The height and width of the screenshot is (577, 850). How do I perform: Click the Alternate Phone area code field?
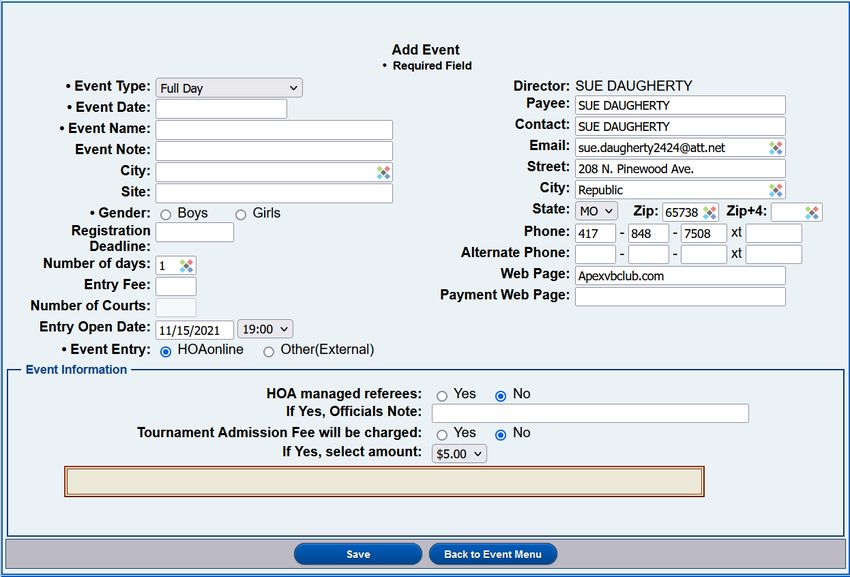[x=595, y=254]
